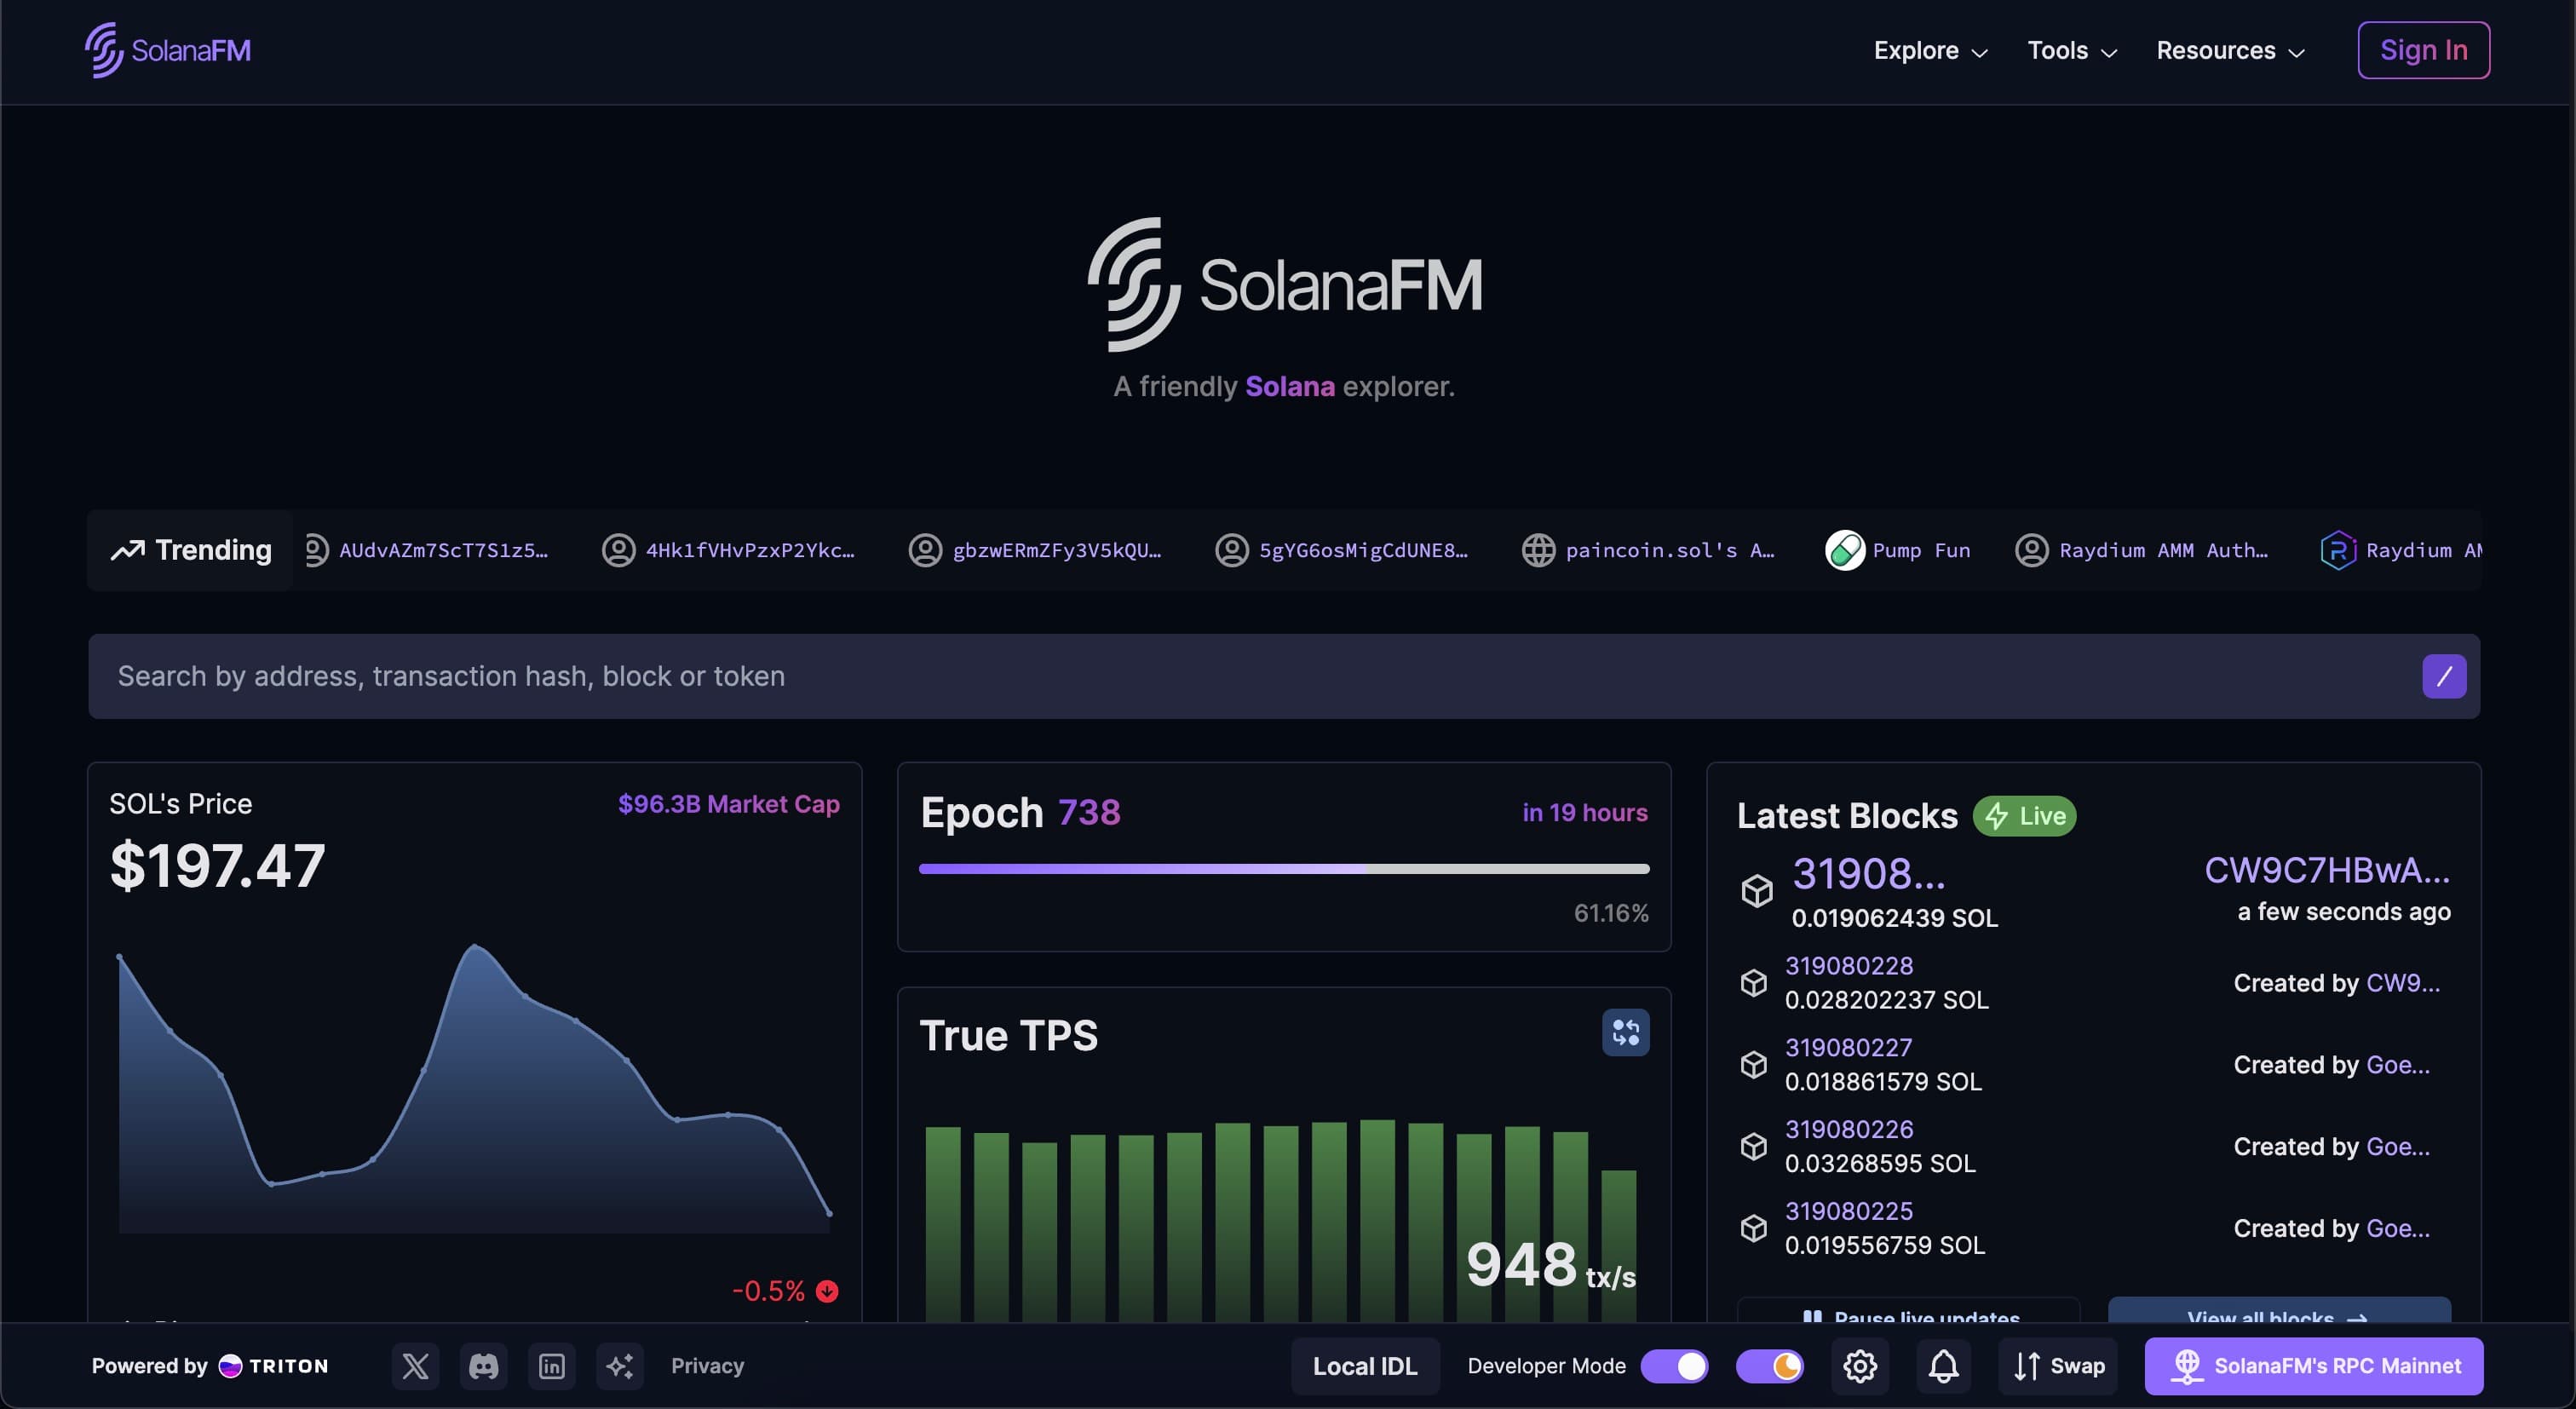
Task: Click the Pump Fun pill logo
Action: coord(1845,550)
